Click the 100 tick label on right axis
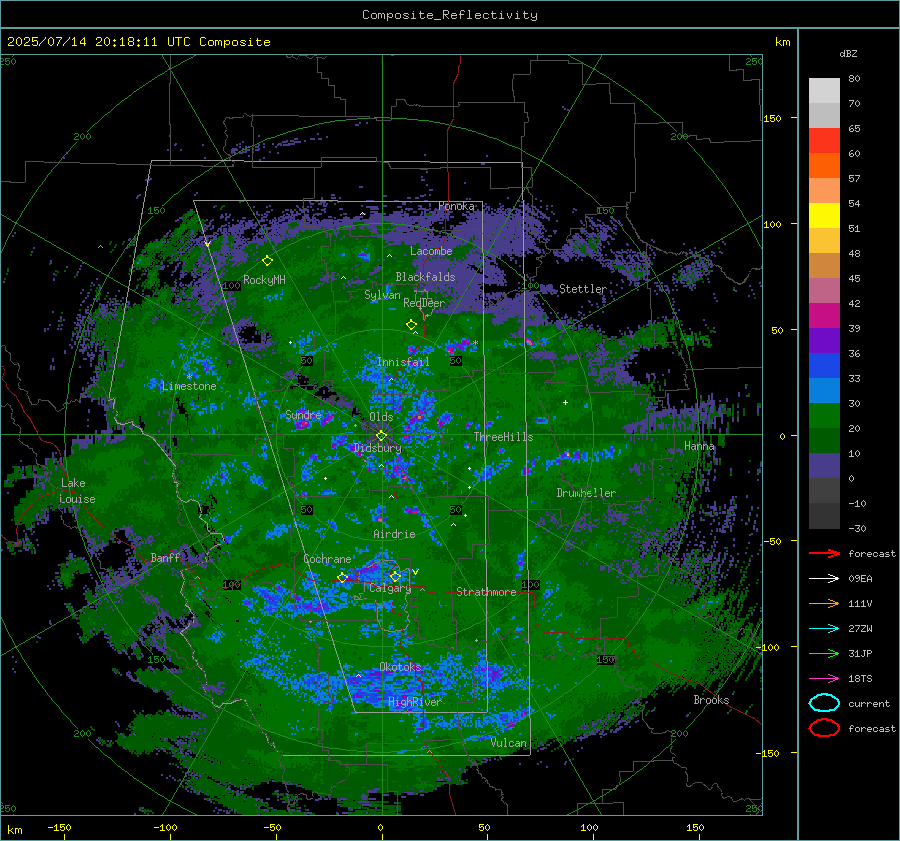900x841 pixels. point(773,224)
